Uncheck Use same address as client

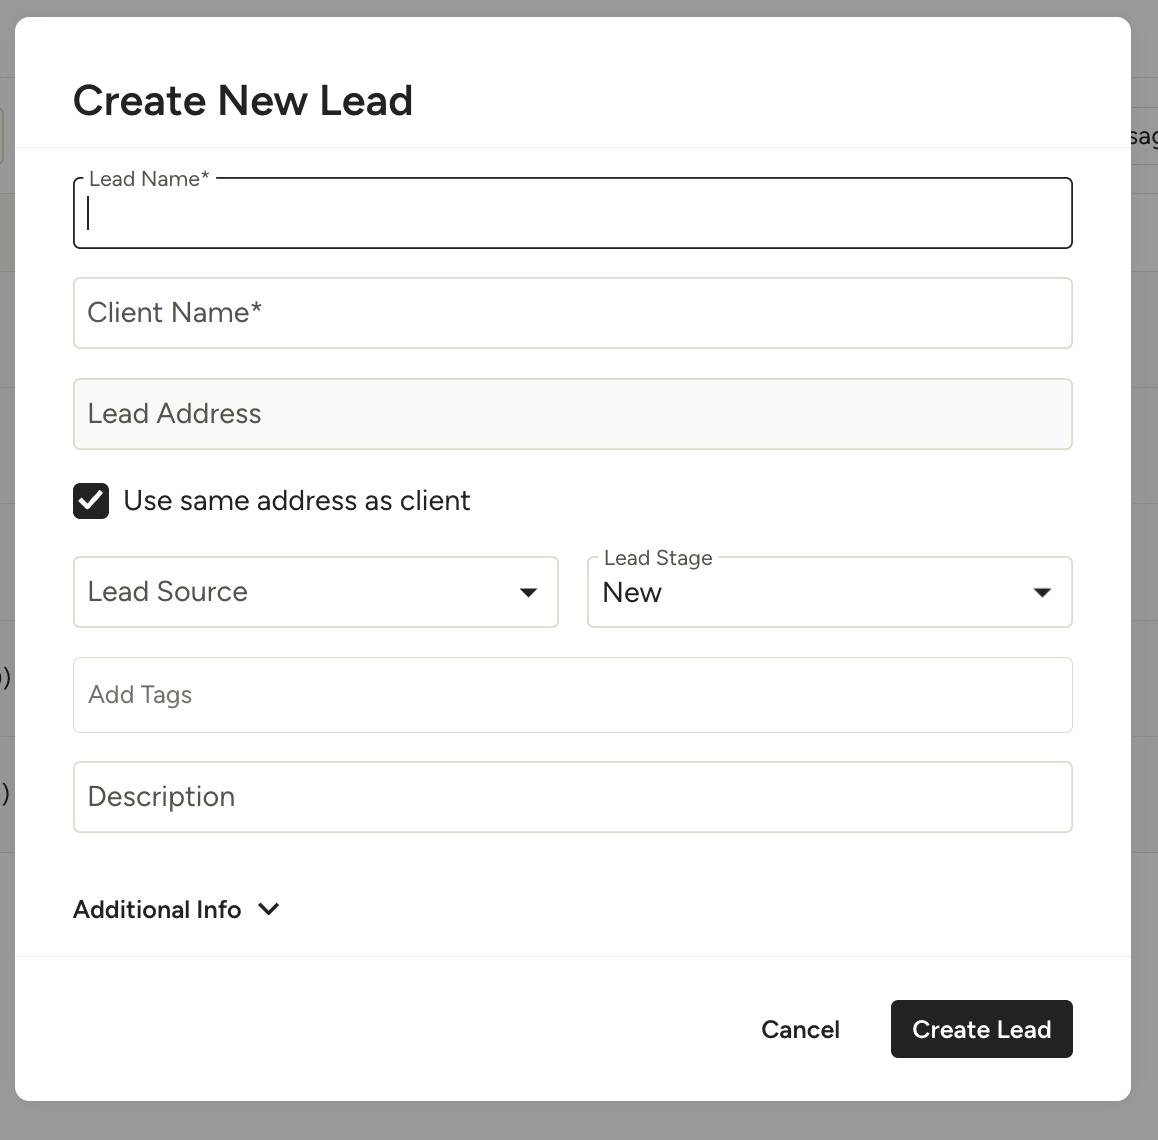(x=91, y=501)
